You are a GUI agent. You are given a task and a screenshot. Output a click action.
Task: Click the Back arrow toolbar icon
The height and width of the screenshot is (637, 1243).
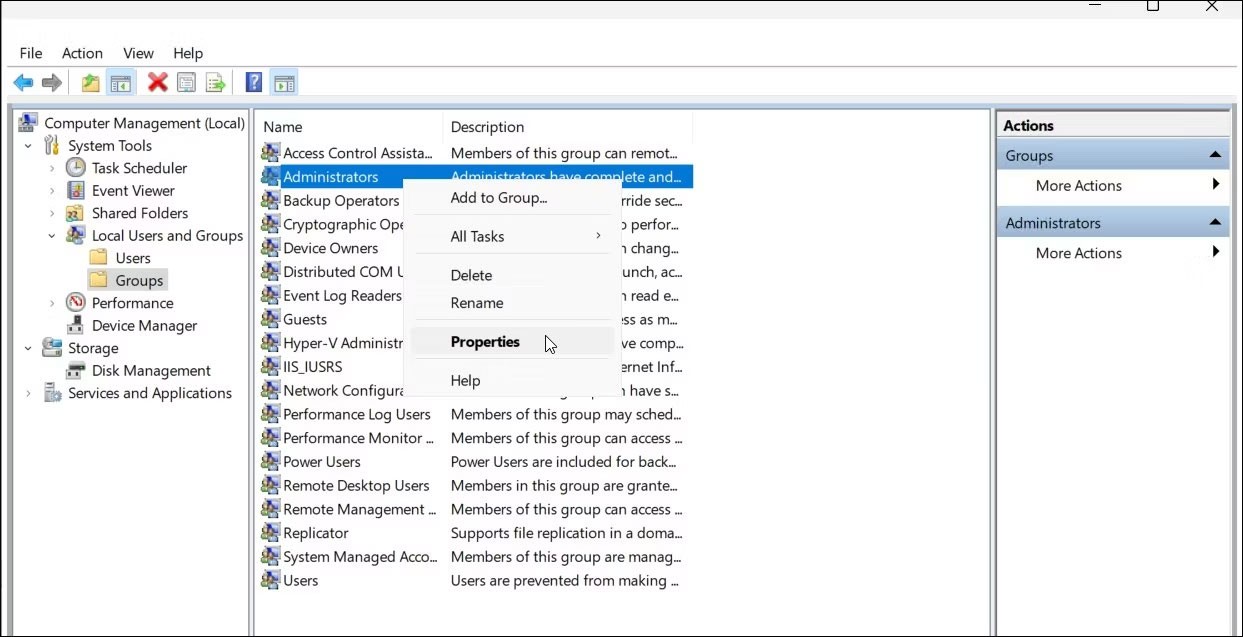pyautogui.click(x=23, y=83)
